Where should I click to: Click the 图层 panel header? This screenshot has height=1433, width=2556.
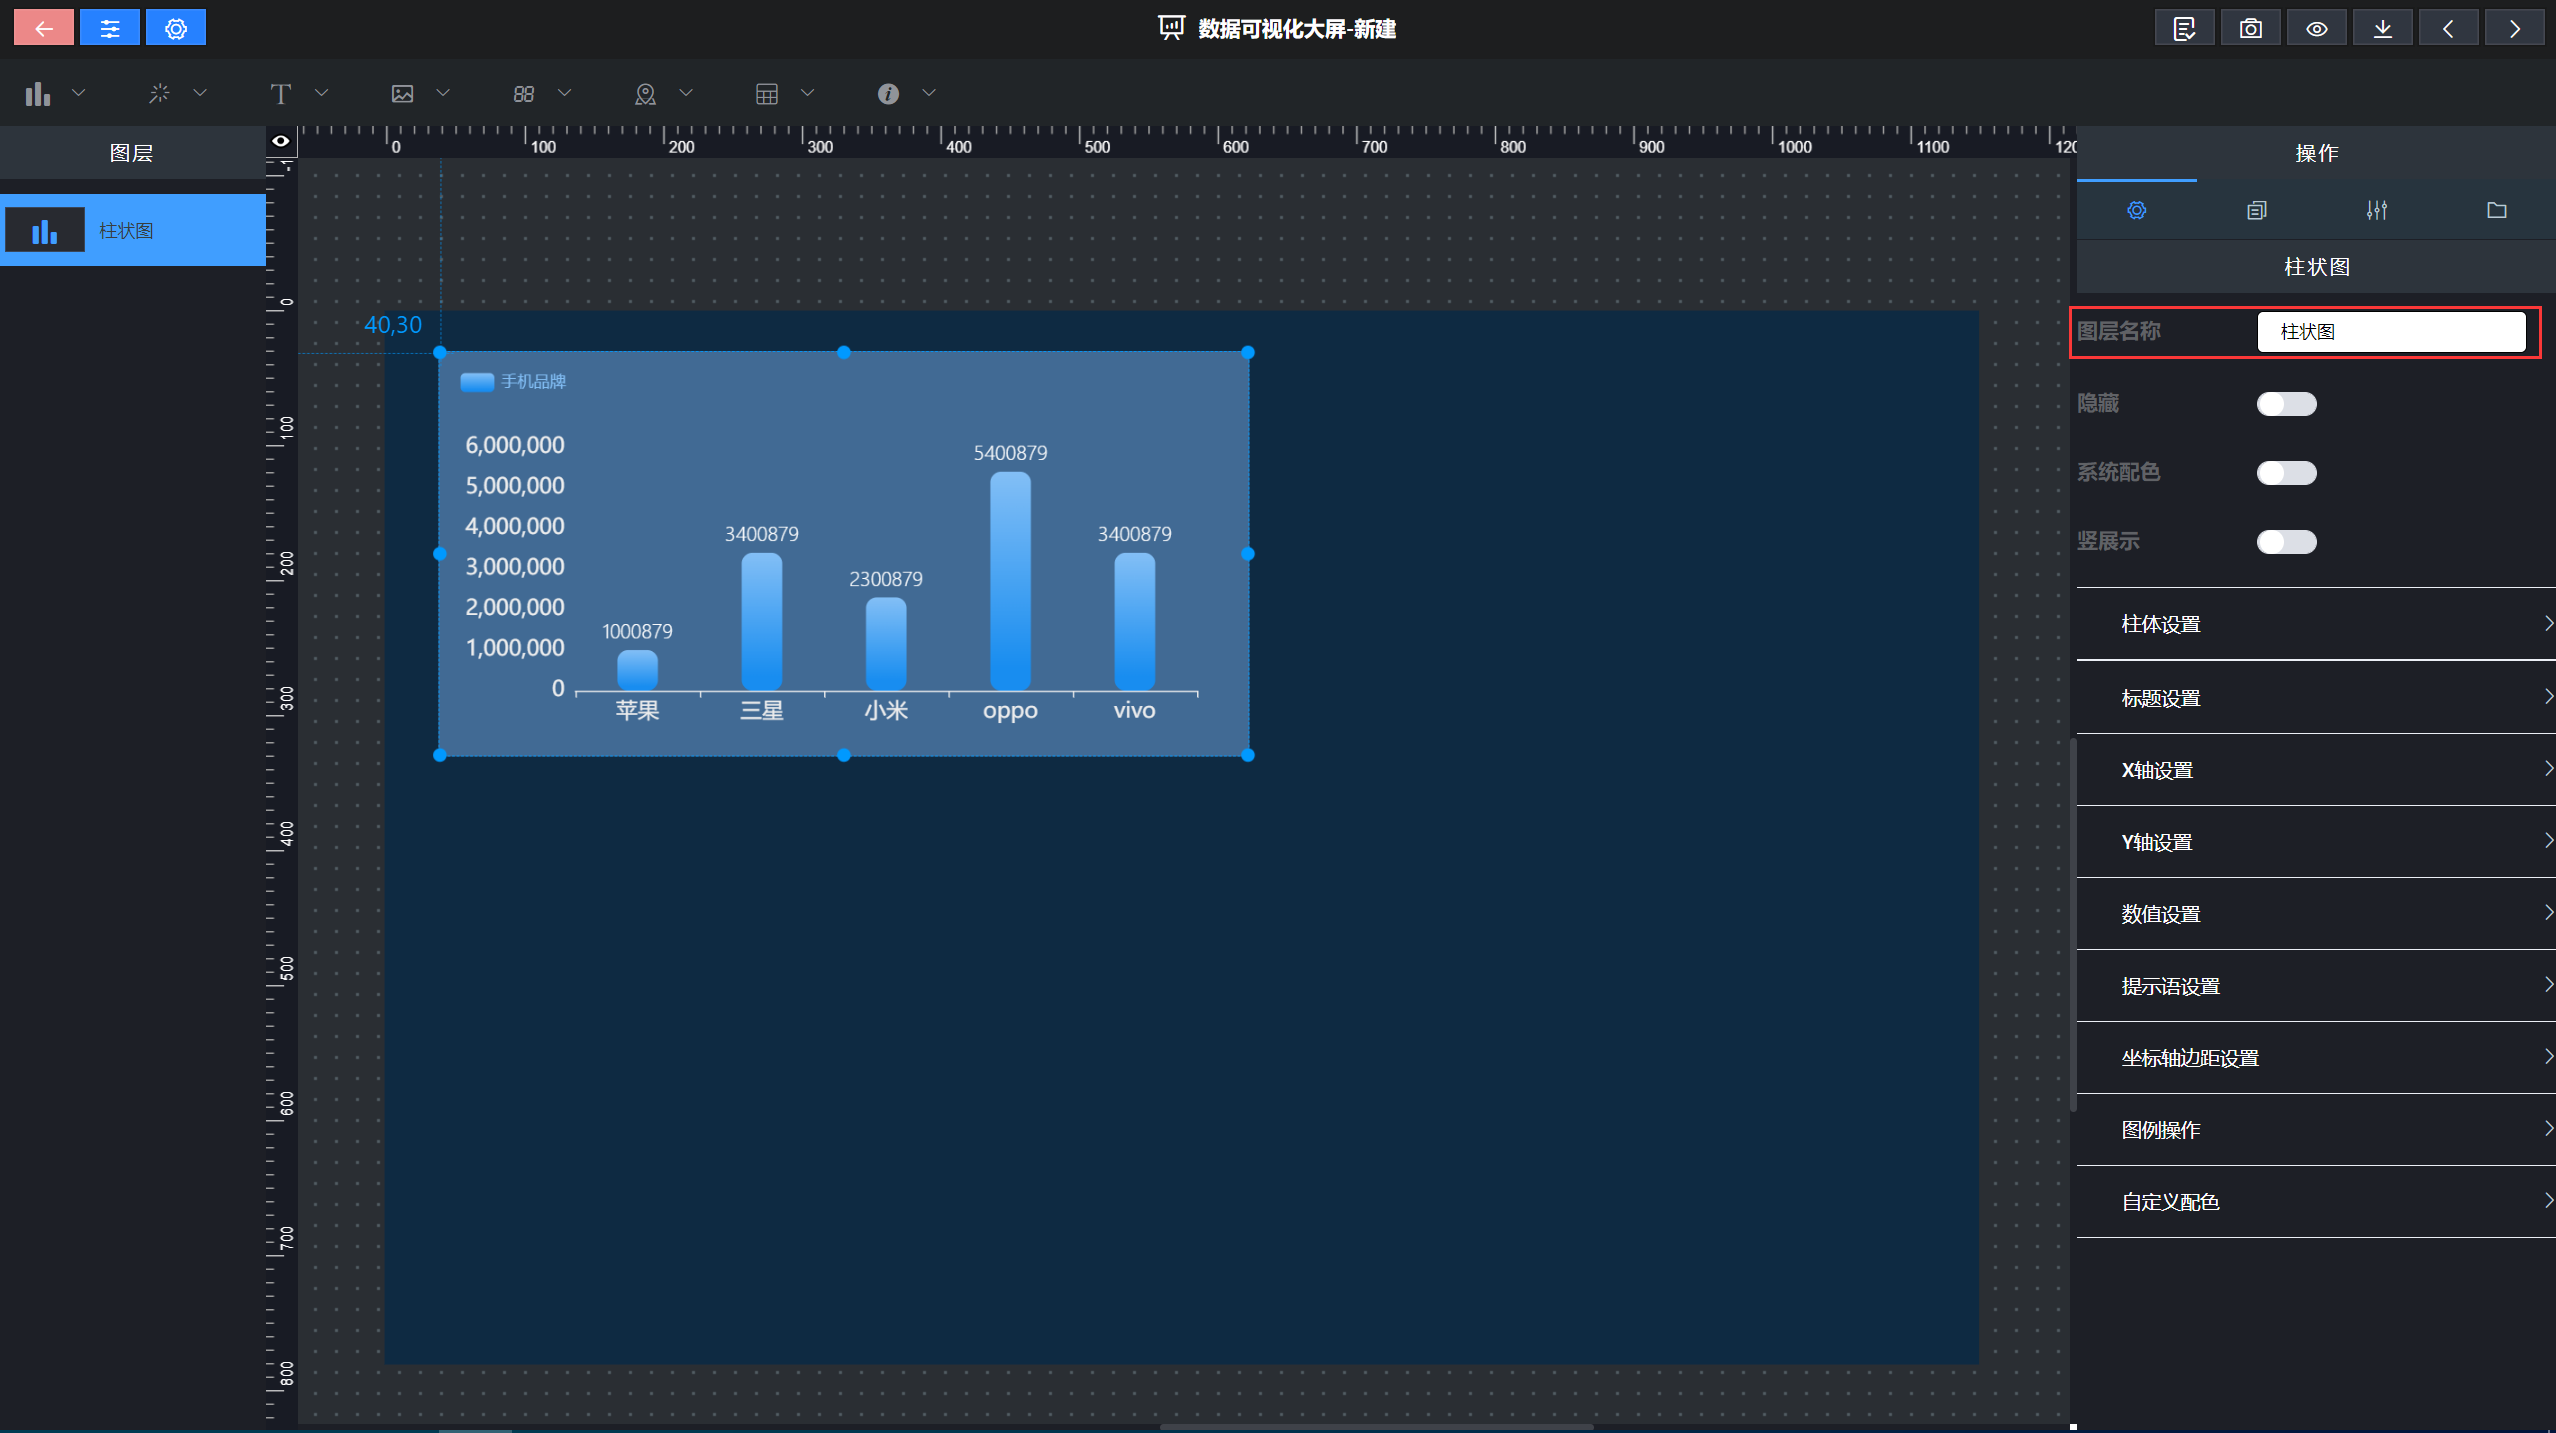132,153
